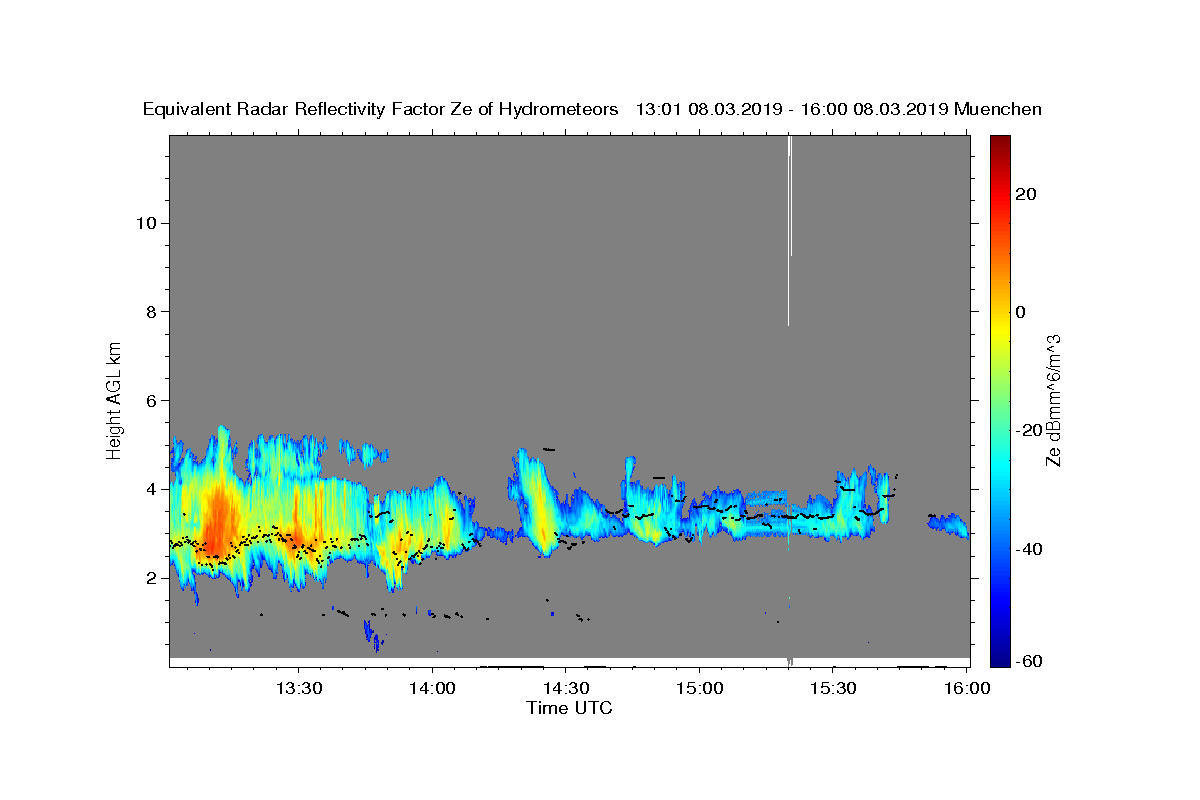1200x800 pixels.
Task: Click the 14:30 time axis label
Action: click(565, 689)
